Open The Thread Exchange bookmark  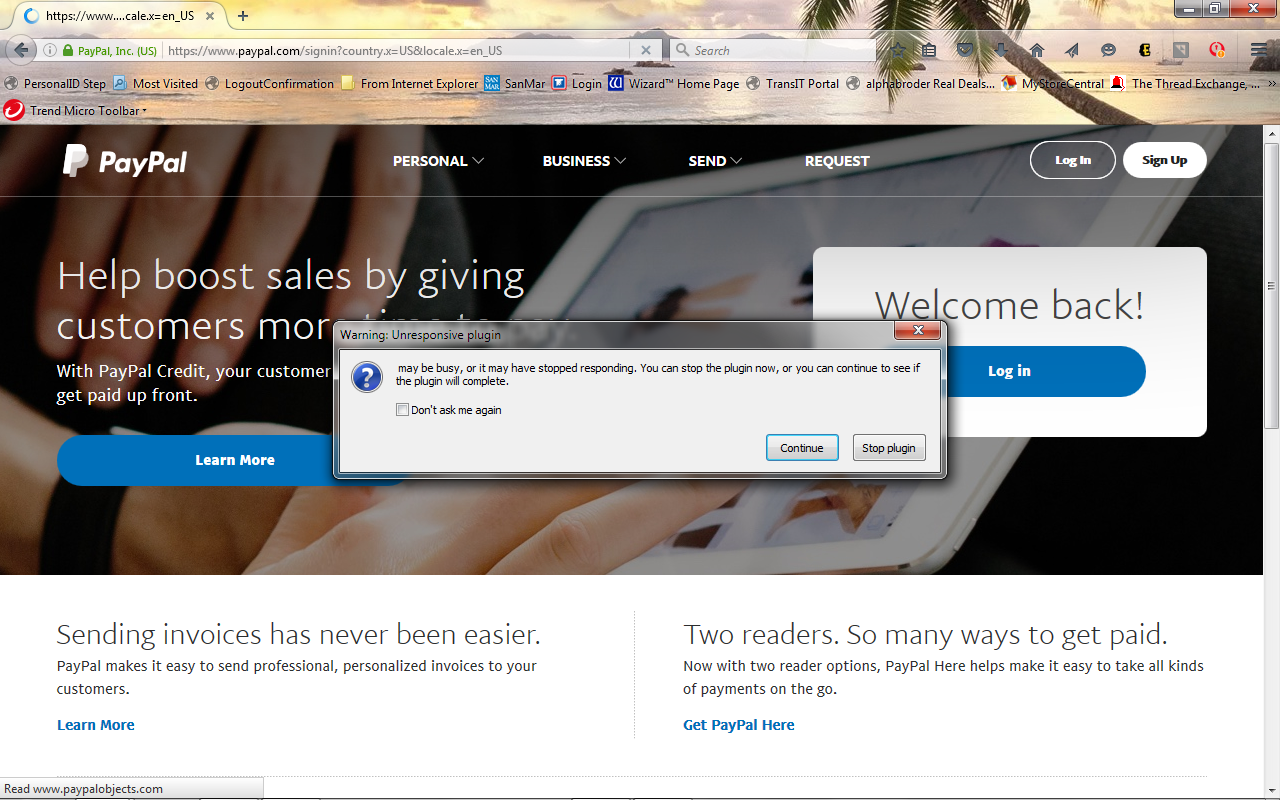(x=1185, y=84)
